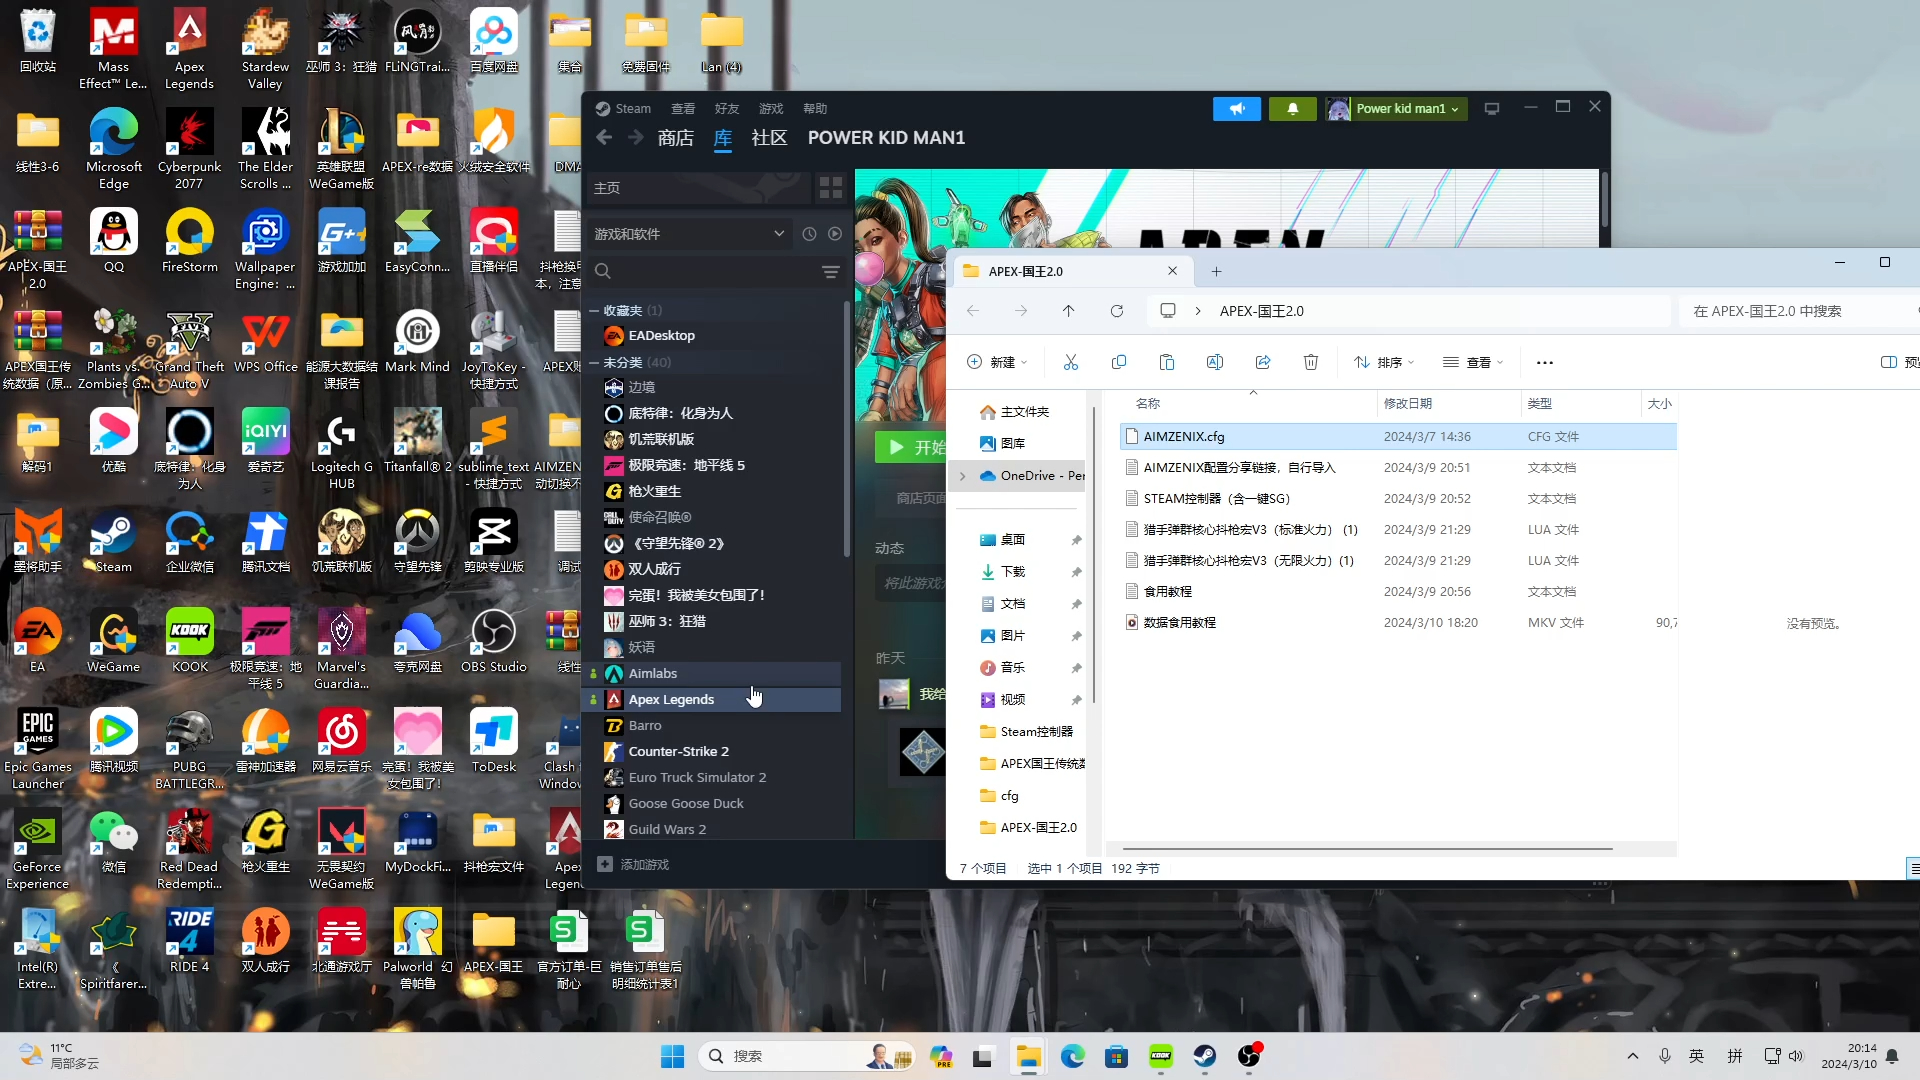Open the Help (帮助) menu in Steam
This screenshot has height=1080, width=1920.
tap(815, 109)
